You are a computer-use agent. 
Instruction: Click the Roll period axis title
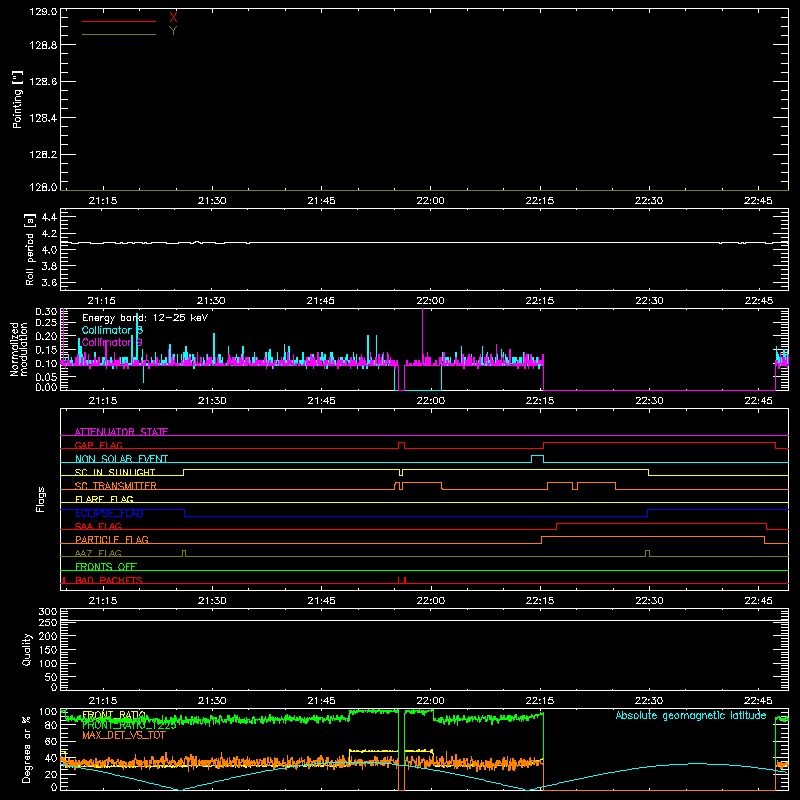click(30, 249)
